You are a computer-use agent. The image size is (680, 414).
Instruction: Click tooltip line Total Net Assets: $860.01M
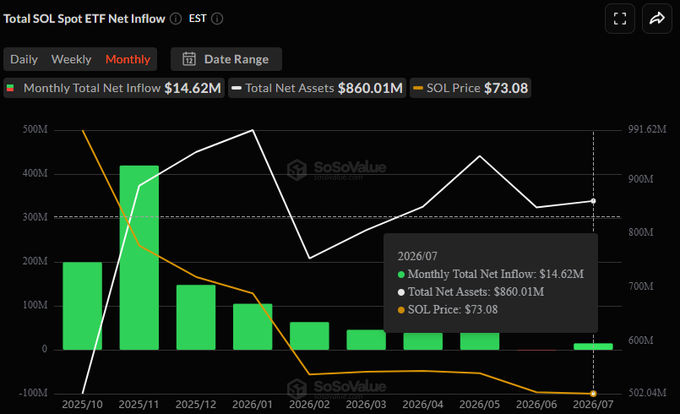pos(471,292)
